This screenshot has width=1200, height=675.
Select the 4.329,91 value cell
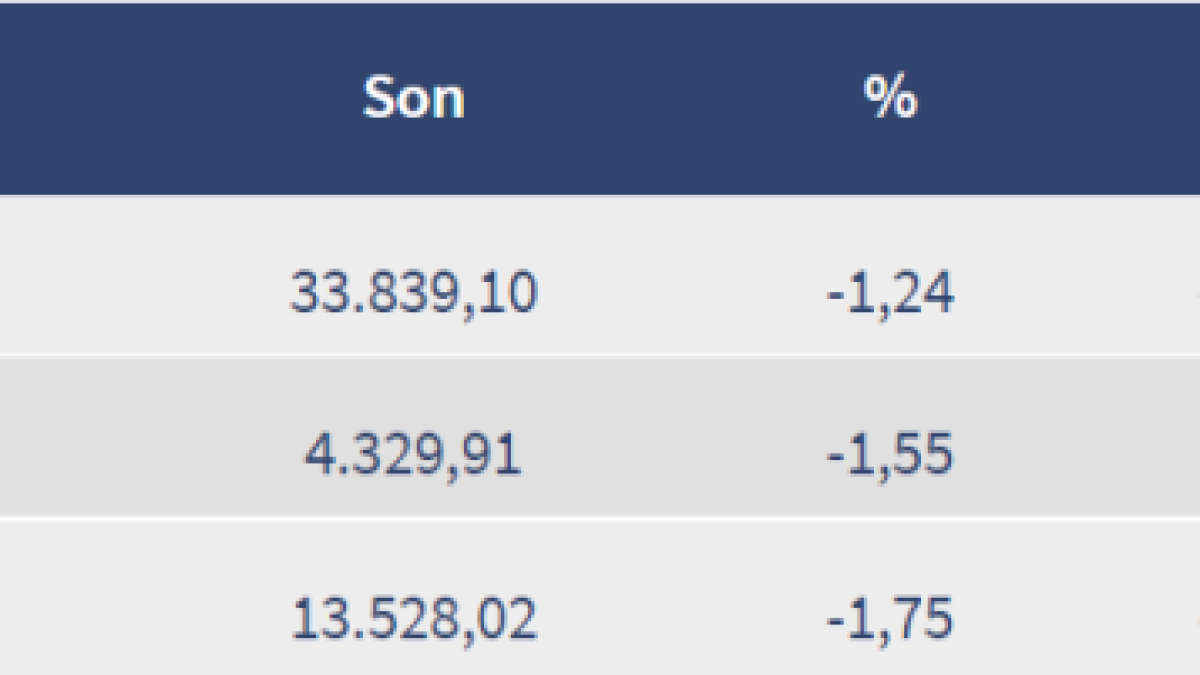pyautogui.click(x=413, y=455)
